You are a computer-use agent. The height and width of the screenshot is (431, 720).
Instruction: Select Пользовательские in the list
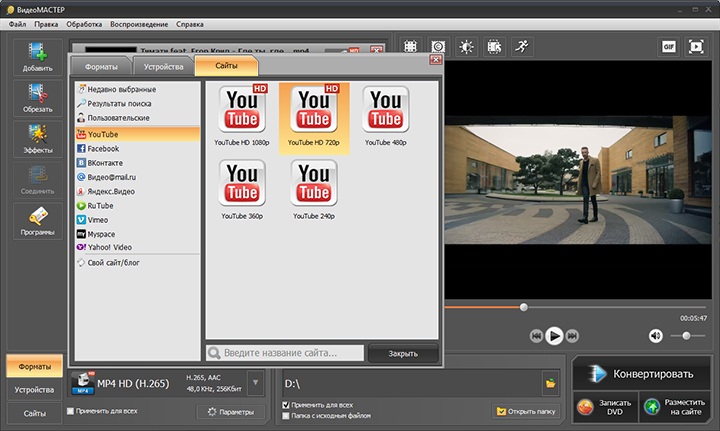pyautogui.click(x=138, y=118)
